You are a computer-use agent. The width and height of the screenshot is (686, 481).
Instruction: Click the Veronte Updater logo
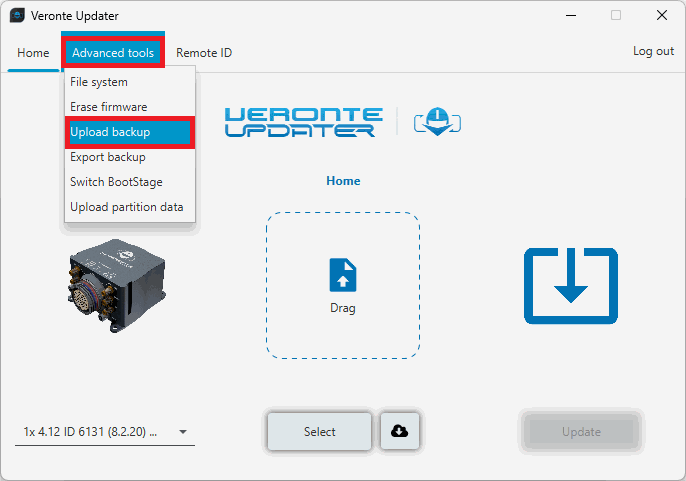click(300, 122)
